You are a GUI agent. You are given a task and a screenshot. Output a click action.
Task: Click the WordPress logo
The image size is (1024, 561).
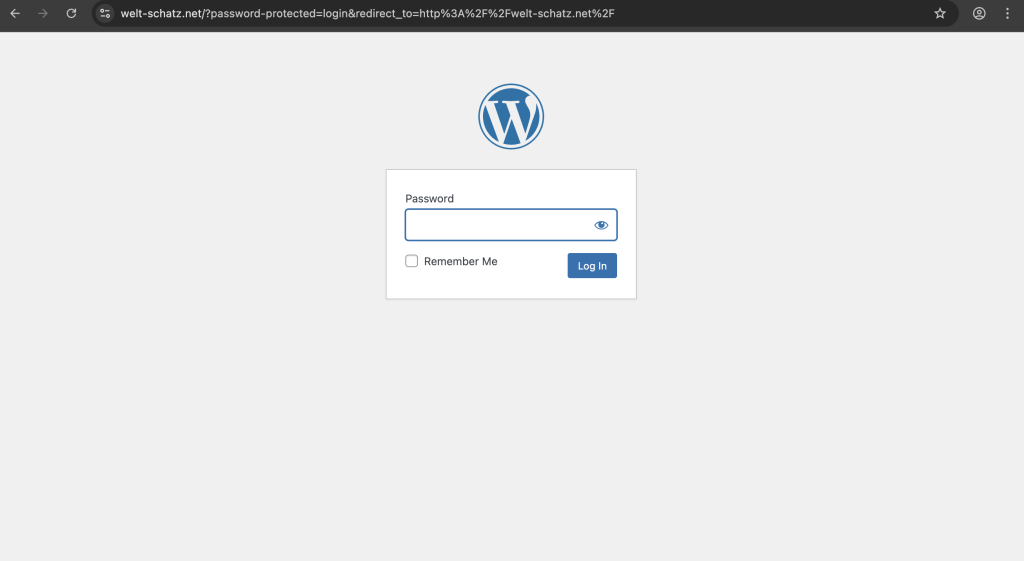click(511, 116)
